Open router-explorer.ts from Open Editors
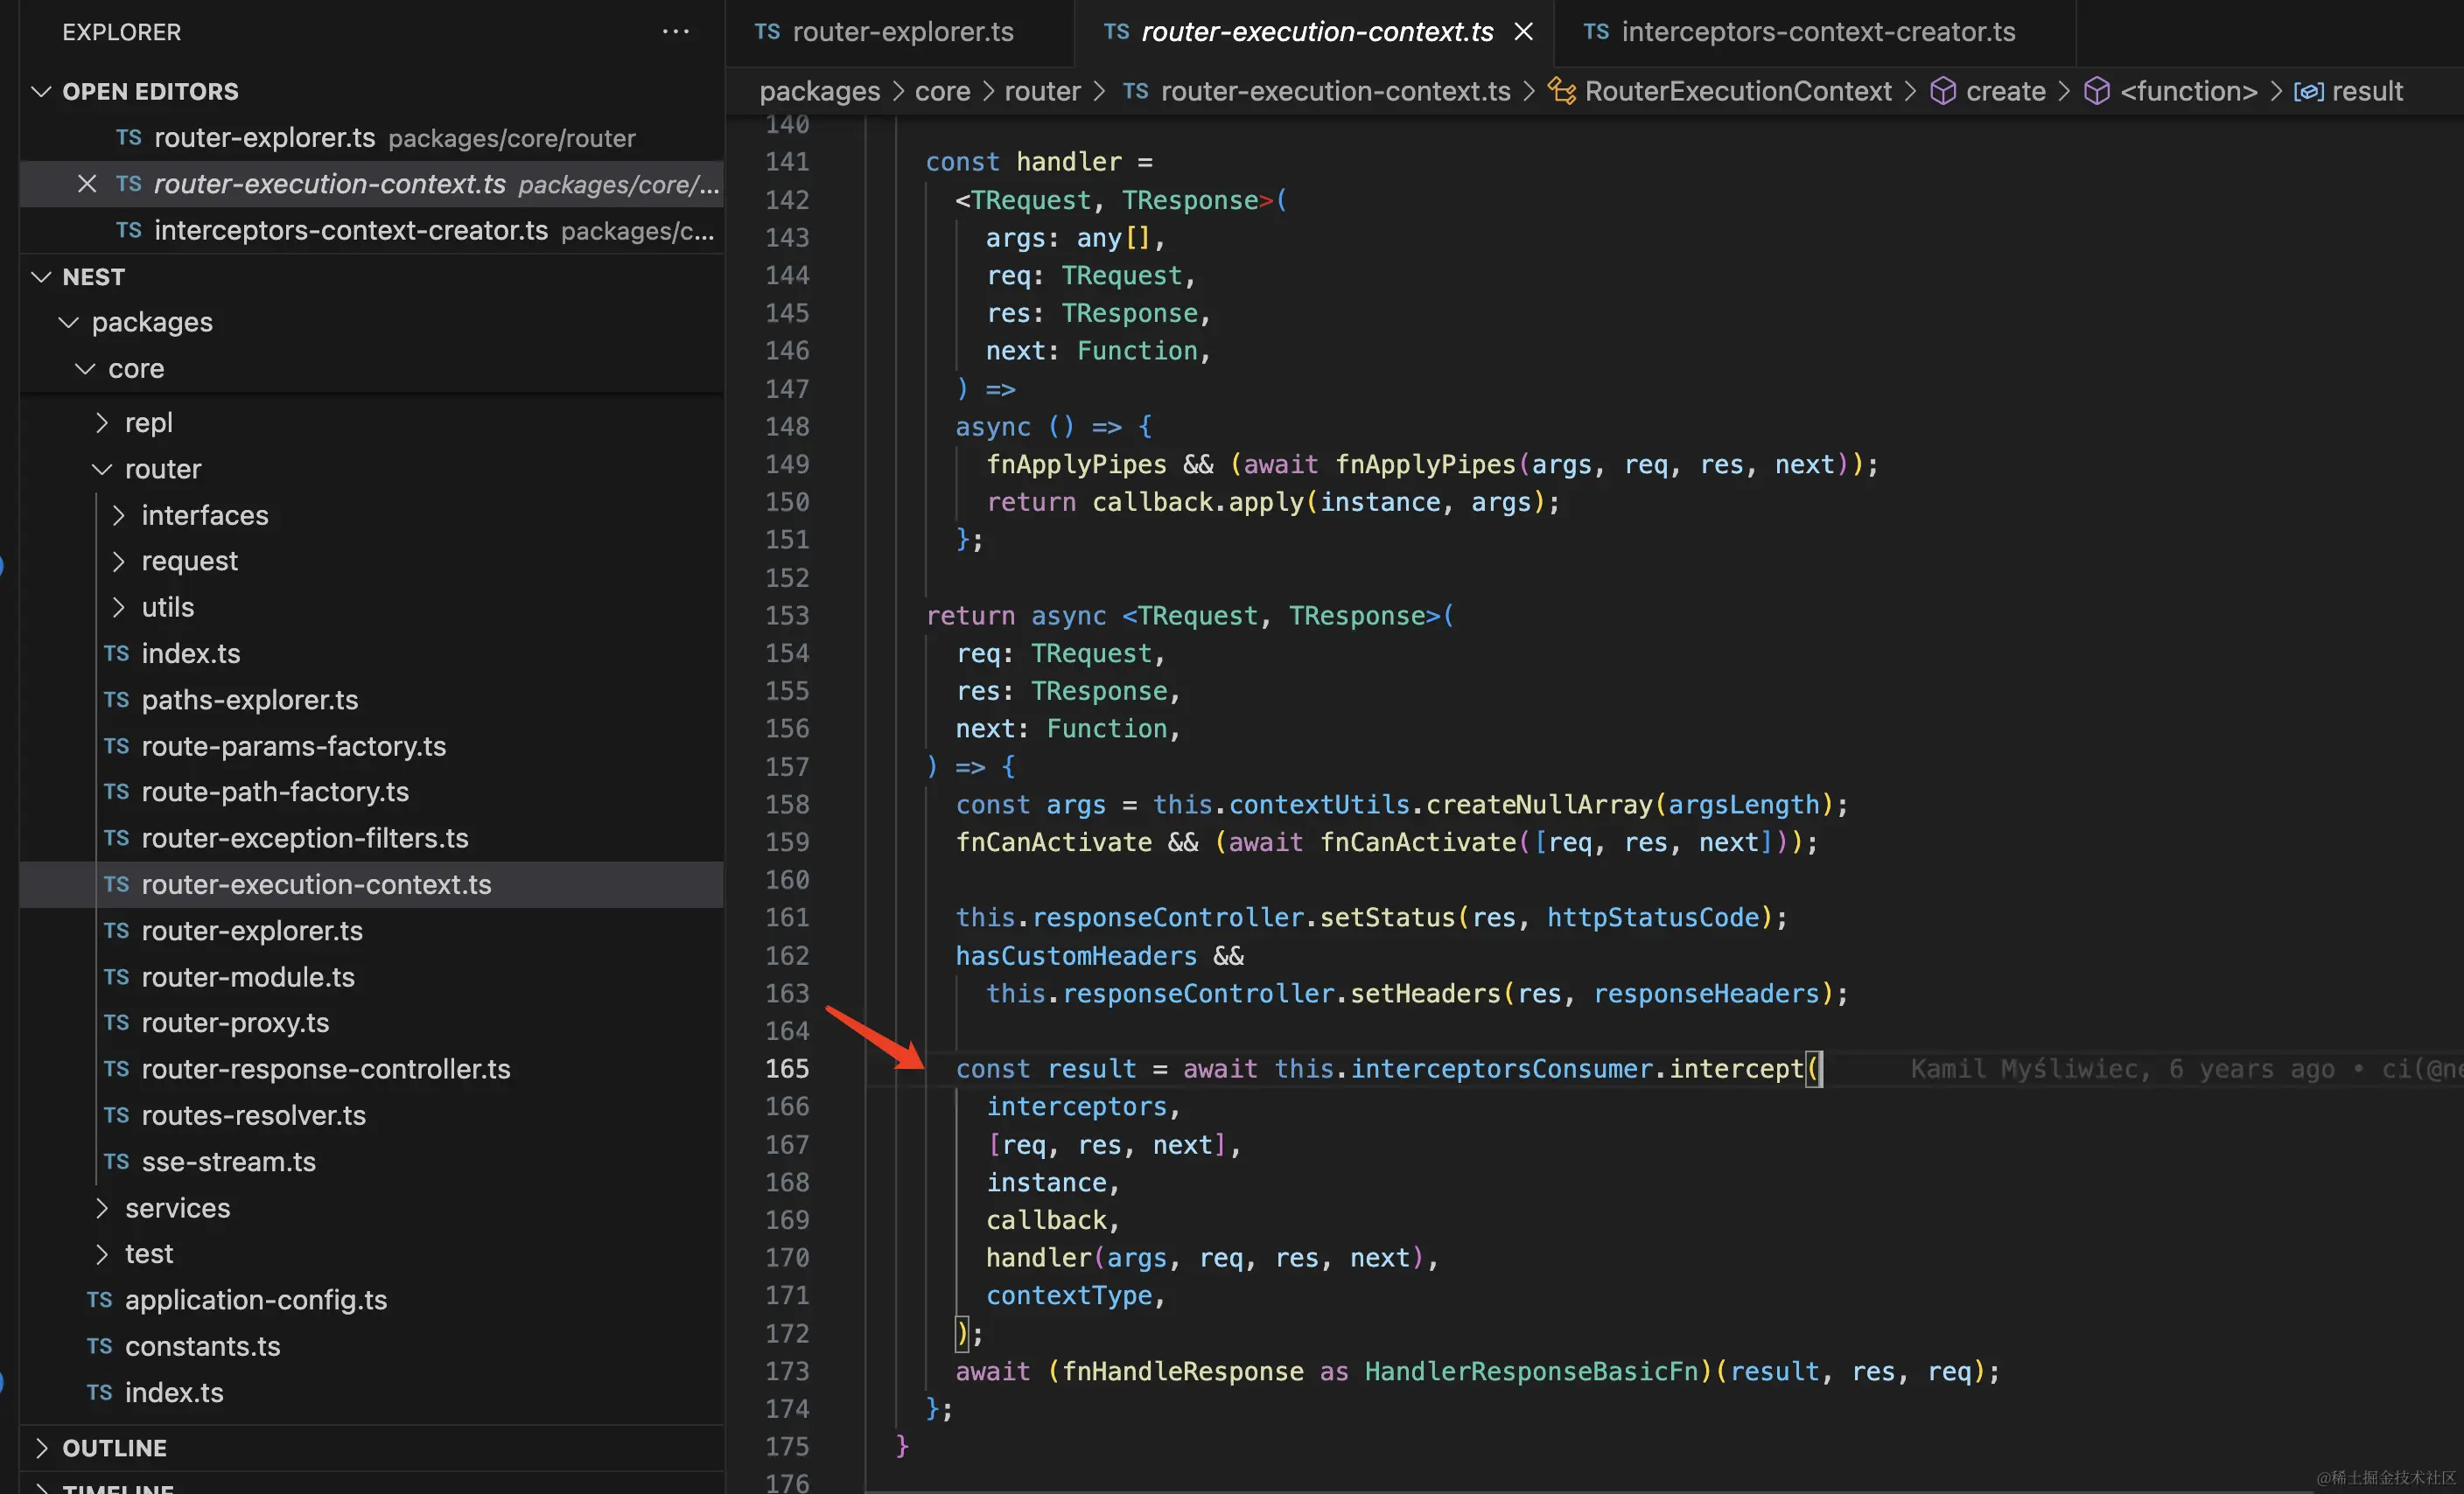The height and width of the screenshot is (1494, 2464). tap(372, 138)
